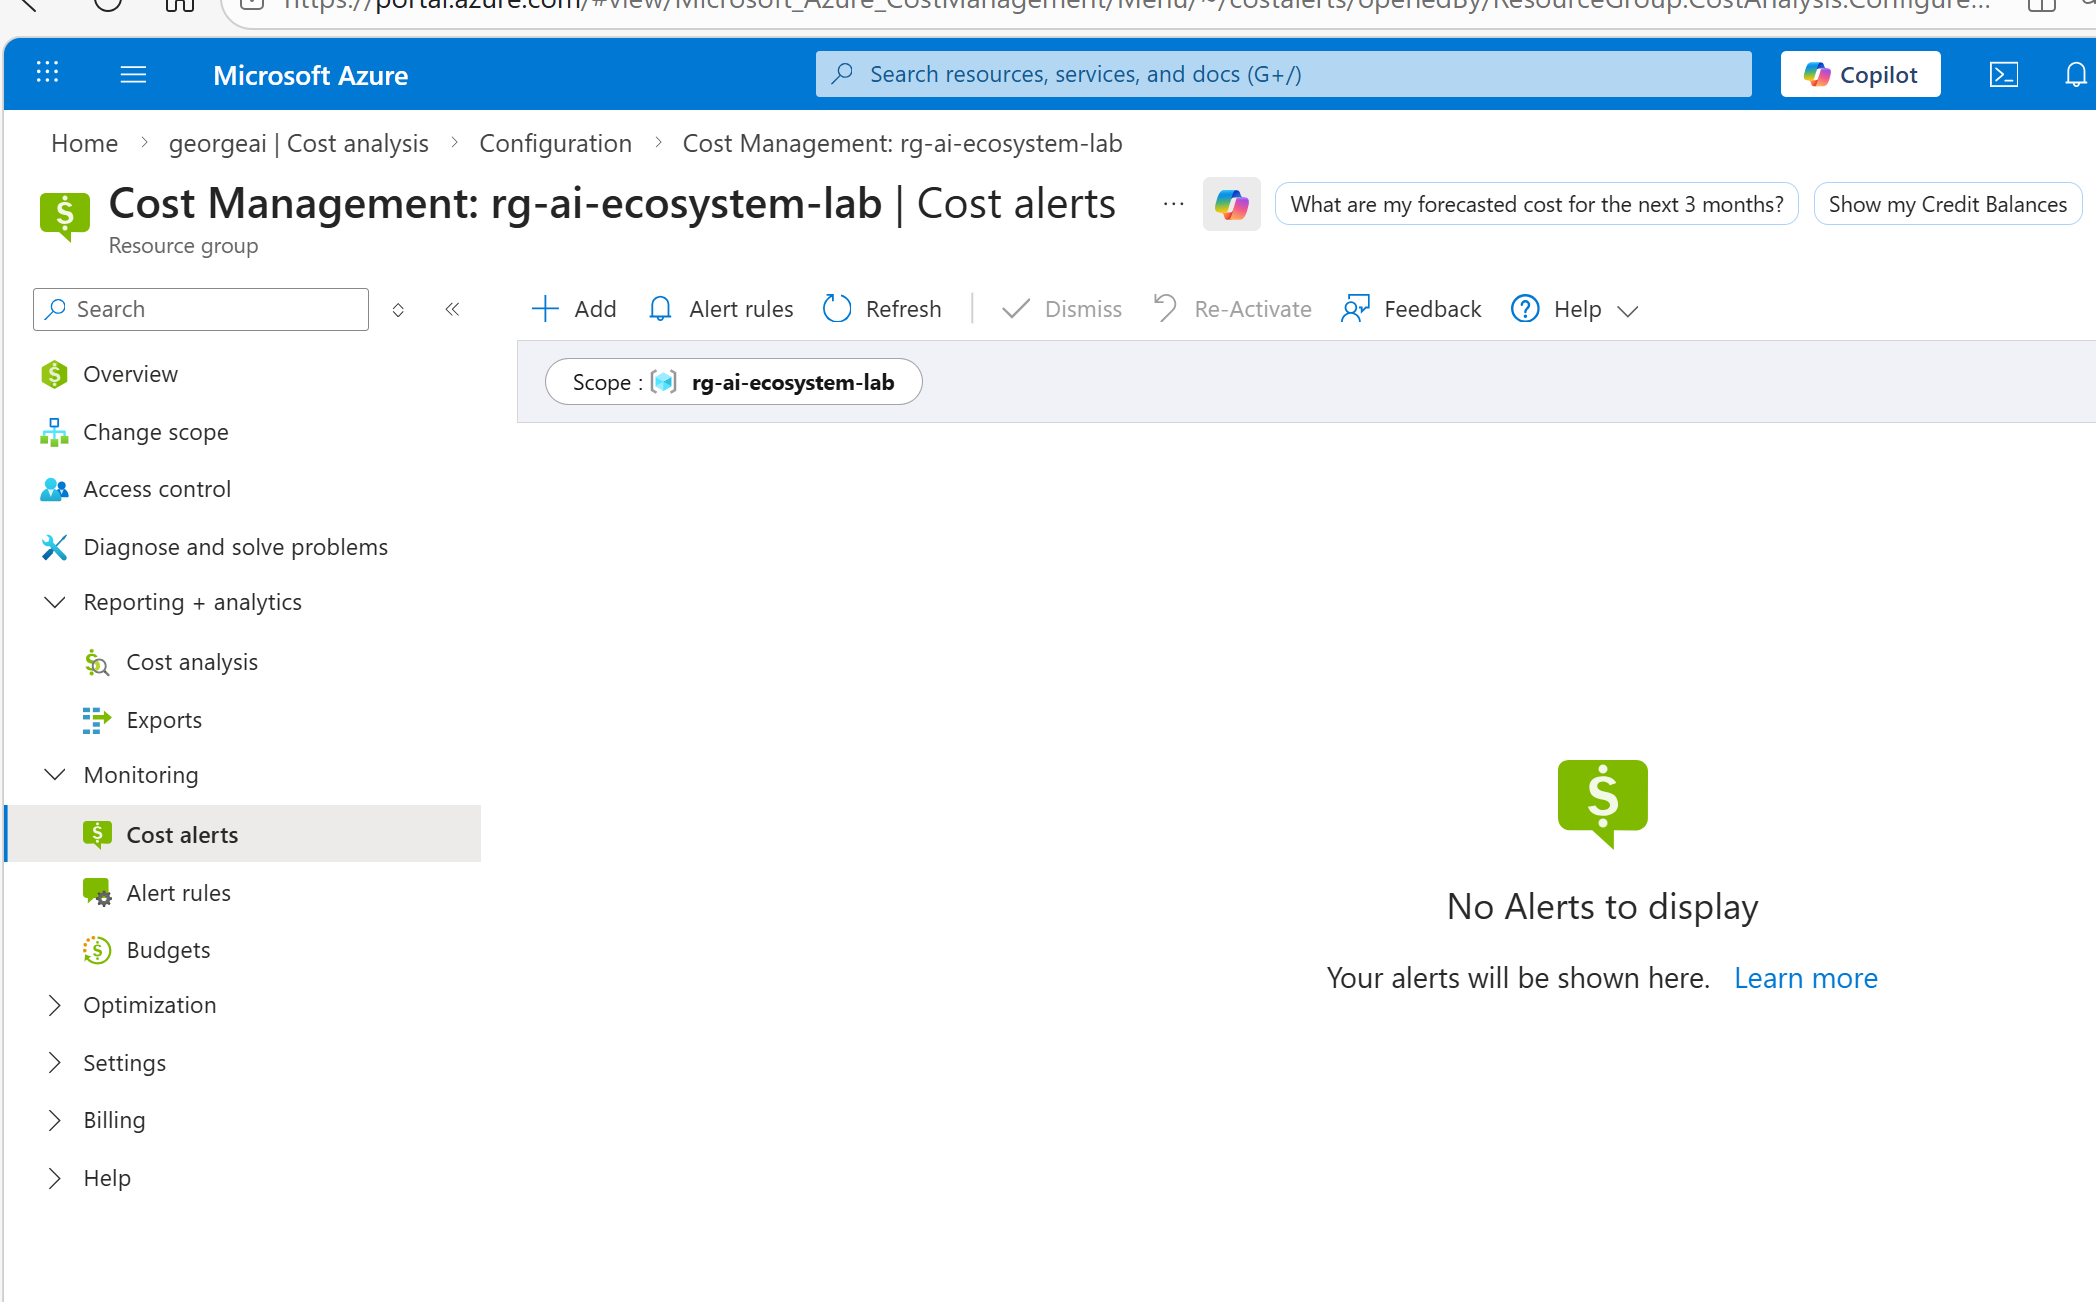Click the global search resources box
This screenshot has width=2096, height=1302.
click(1284, 74)
